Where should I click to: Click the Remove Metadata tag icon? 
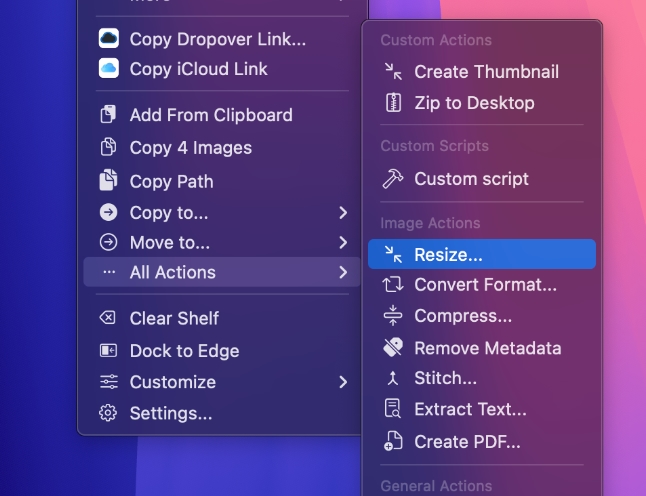coord(393,347)
